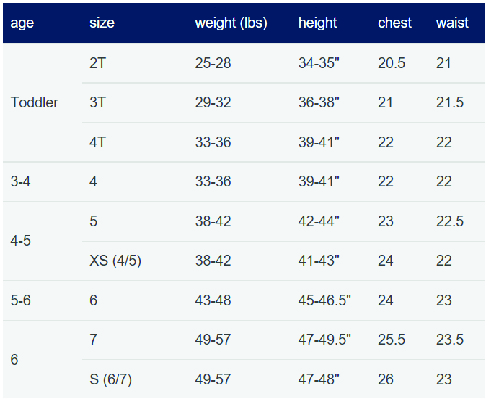
Task: Click the 23.5 waist value
Action: (450, 340)
